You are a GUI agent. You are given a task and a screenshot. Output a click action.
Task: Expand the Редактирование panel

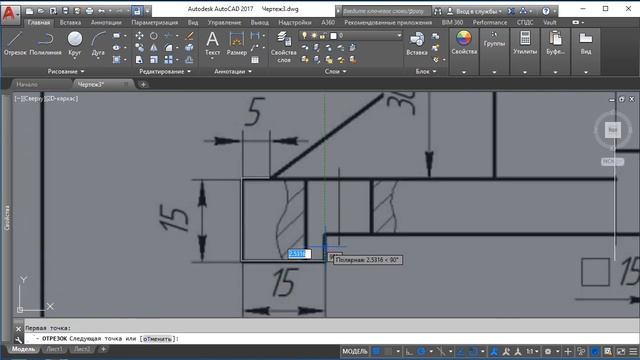(165, 71)
